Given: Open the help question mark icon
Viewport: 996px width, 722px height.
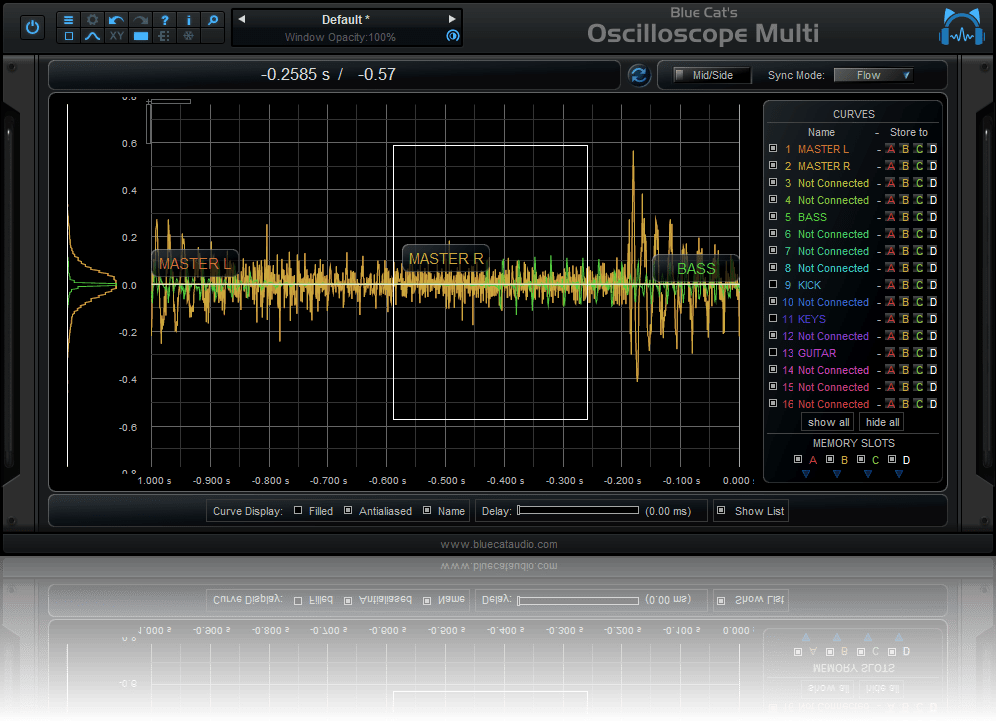Looking at the screenshot, I should click(x=165, y=21).
